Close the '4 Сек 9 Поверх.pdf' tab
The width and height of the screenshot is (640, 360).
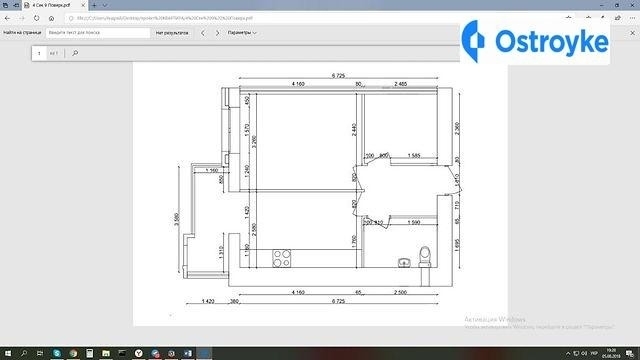83,5
